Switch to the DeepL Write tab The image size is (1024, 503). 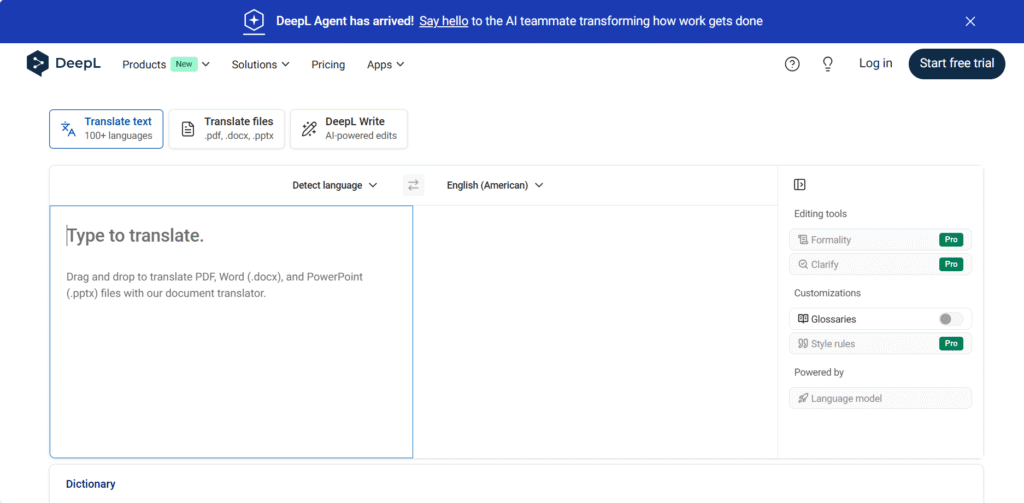pyautogui.click(x=348, y=129)
